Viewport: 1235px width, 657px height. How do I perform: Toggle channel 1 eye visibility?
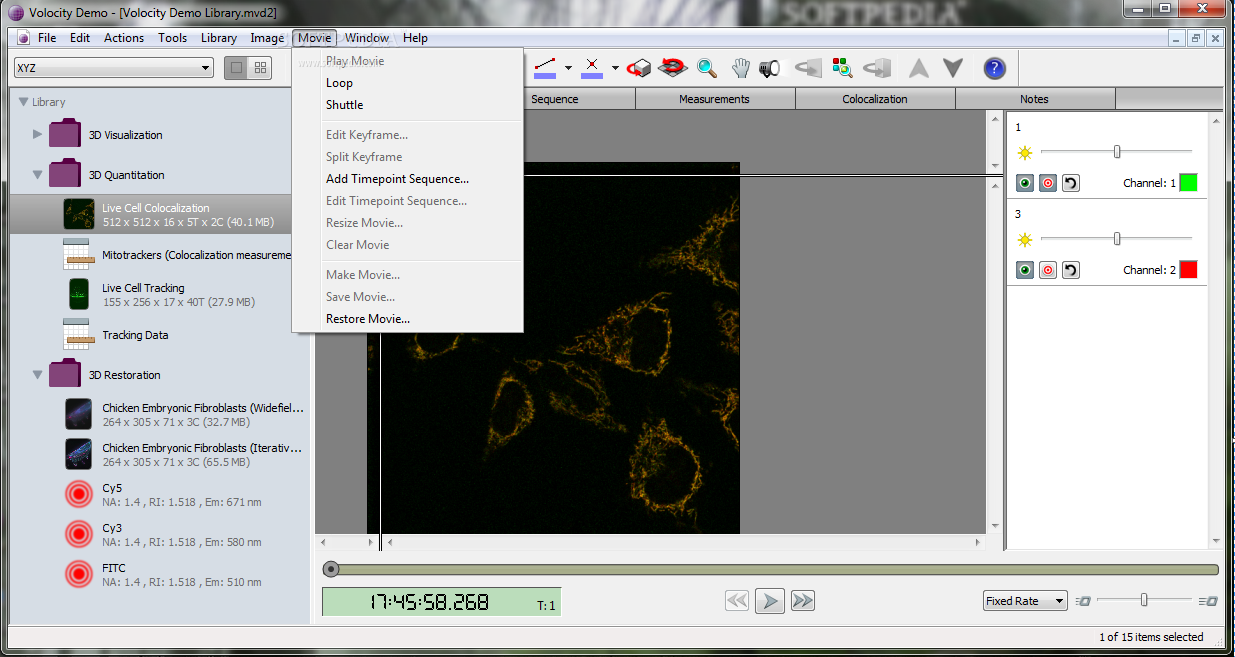(x=1025, y=183)
